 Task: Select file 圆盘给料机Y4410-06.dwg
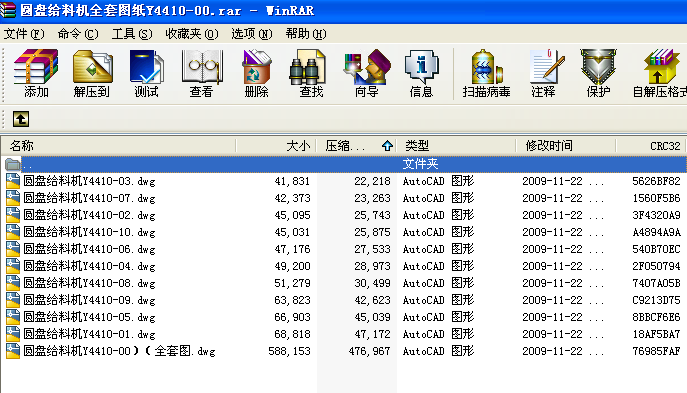point(89,249)
